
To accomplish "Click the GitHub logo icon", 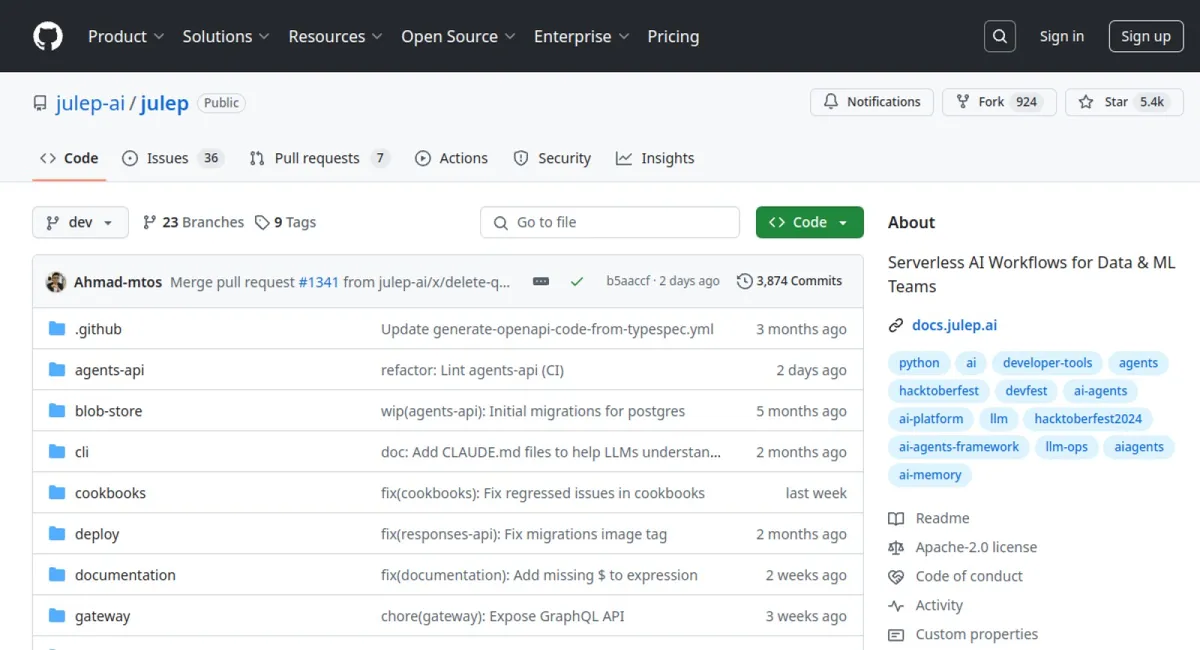I will tap(48, 36).
